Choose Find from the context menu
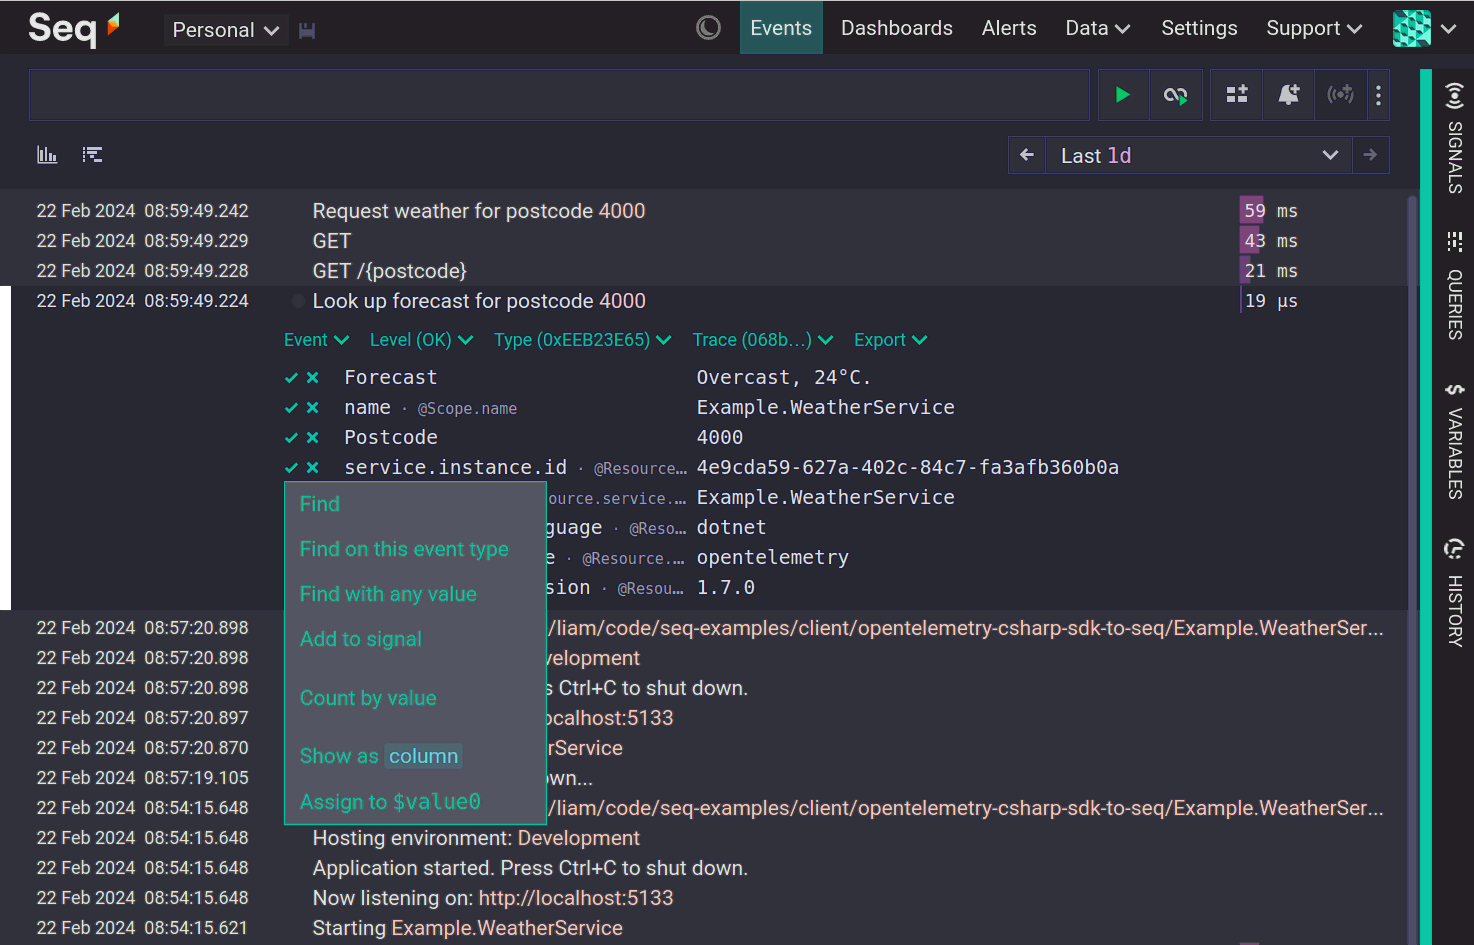The image size is (1474, 945). [320, 504]
